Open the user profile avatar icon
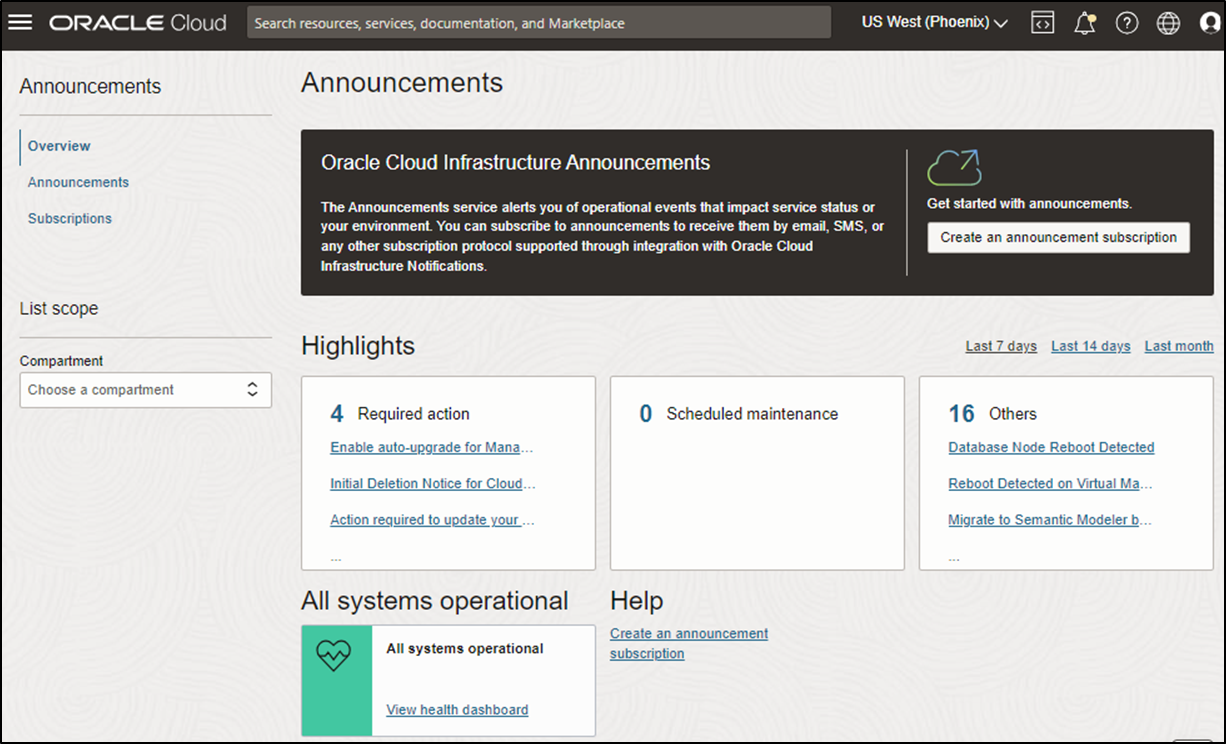Screen dimensions: 1226x744 click(1210, 23)
